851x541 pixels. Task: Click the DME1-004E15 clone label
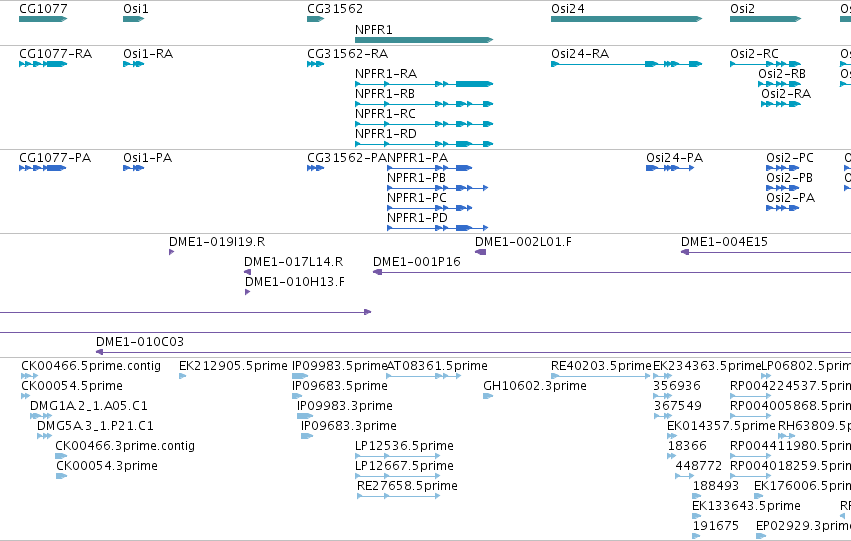coord(725,242)
